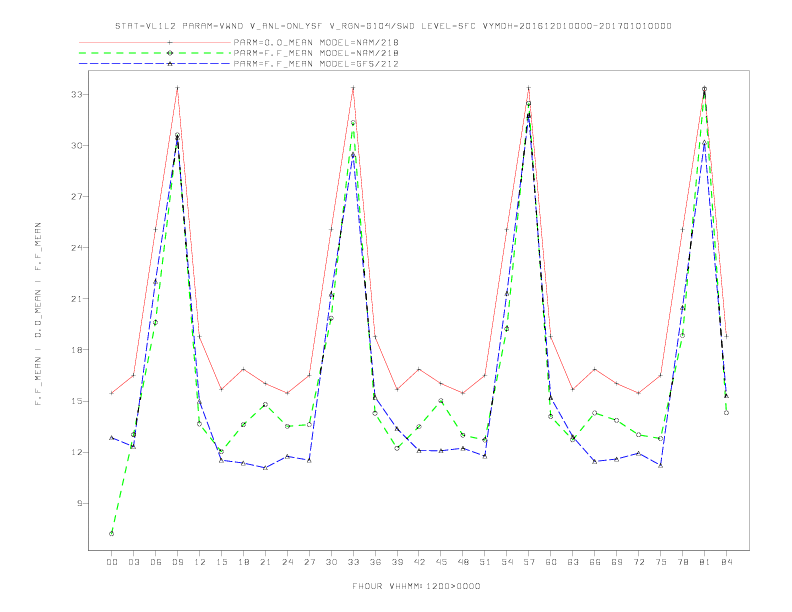
Task: Click y-axis tick label 24
Action: 76,247
